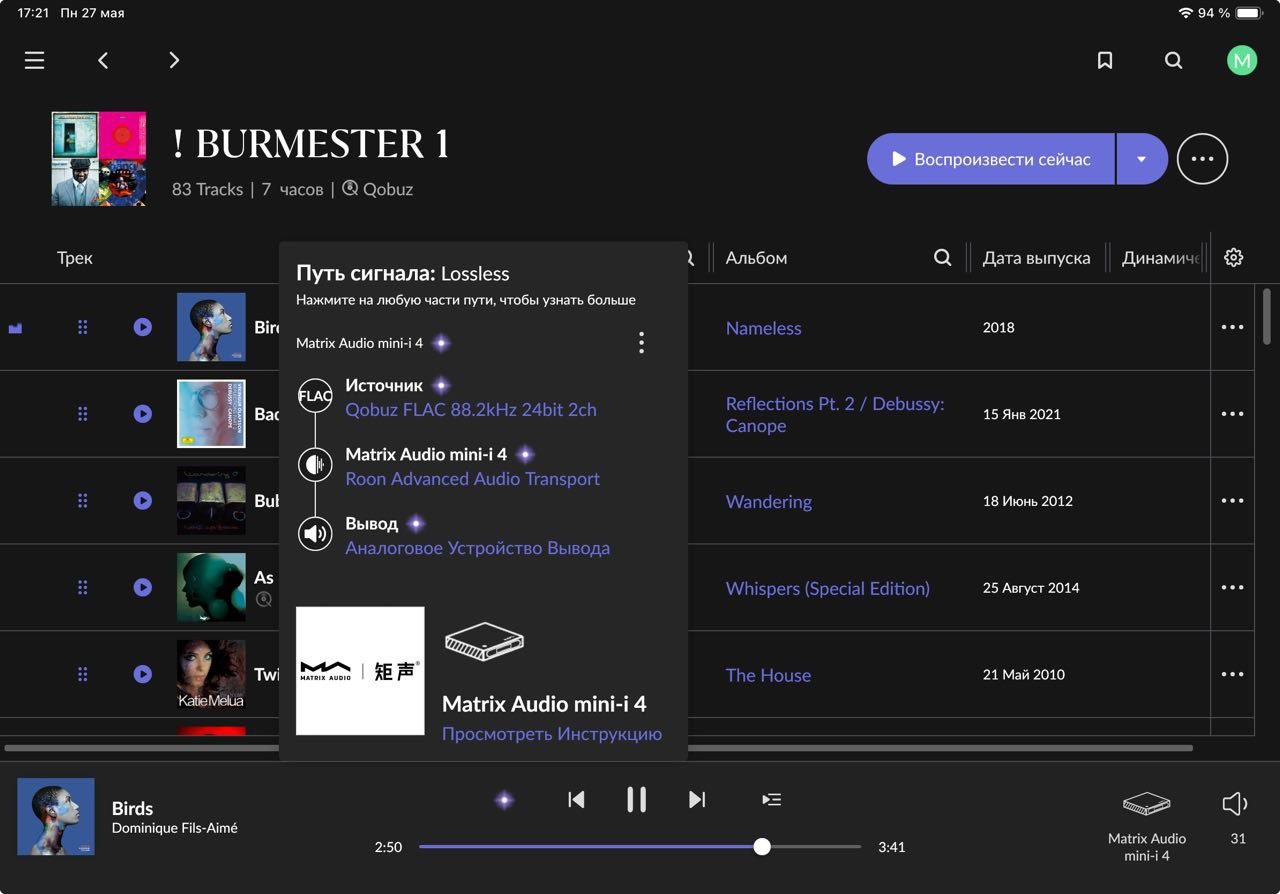The image size is (1280, 894).
Task: Open search from the top bar
Action: 1174,61
